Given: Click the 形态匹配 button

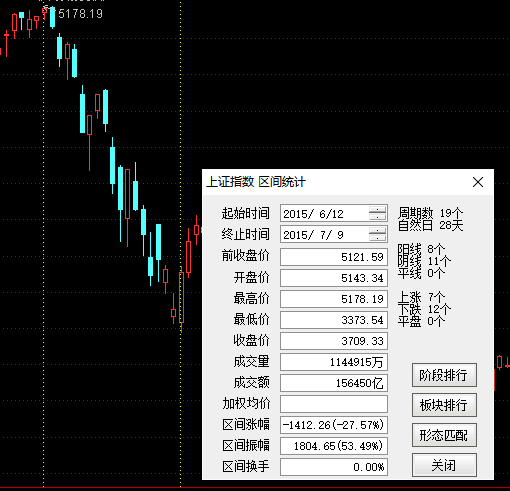Looking at the screenshot, I should (x=444, y=435).
